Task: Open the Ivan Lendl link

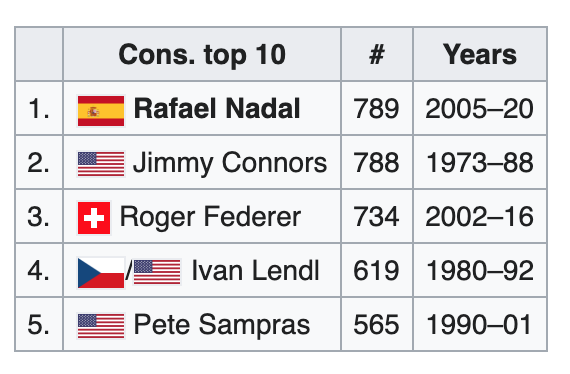Action: pos(255,271)
